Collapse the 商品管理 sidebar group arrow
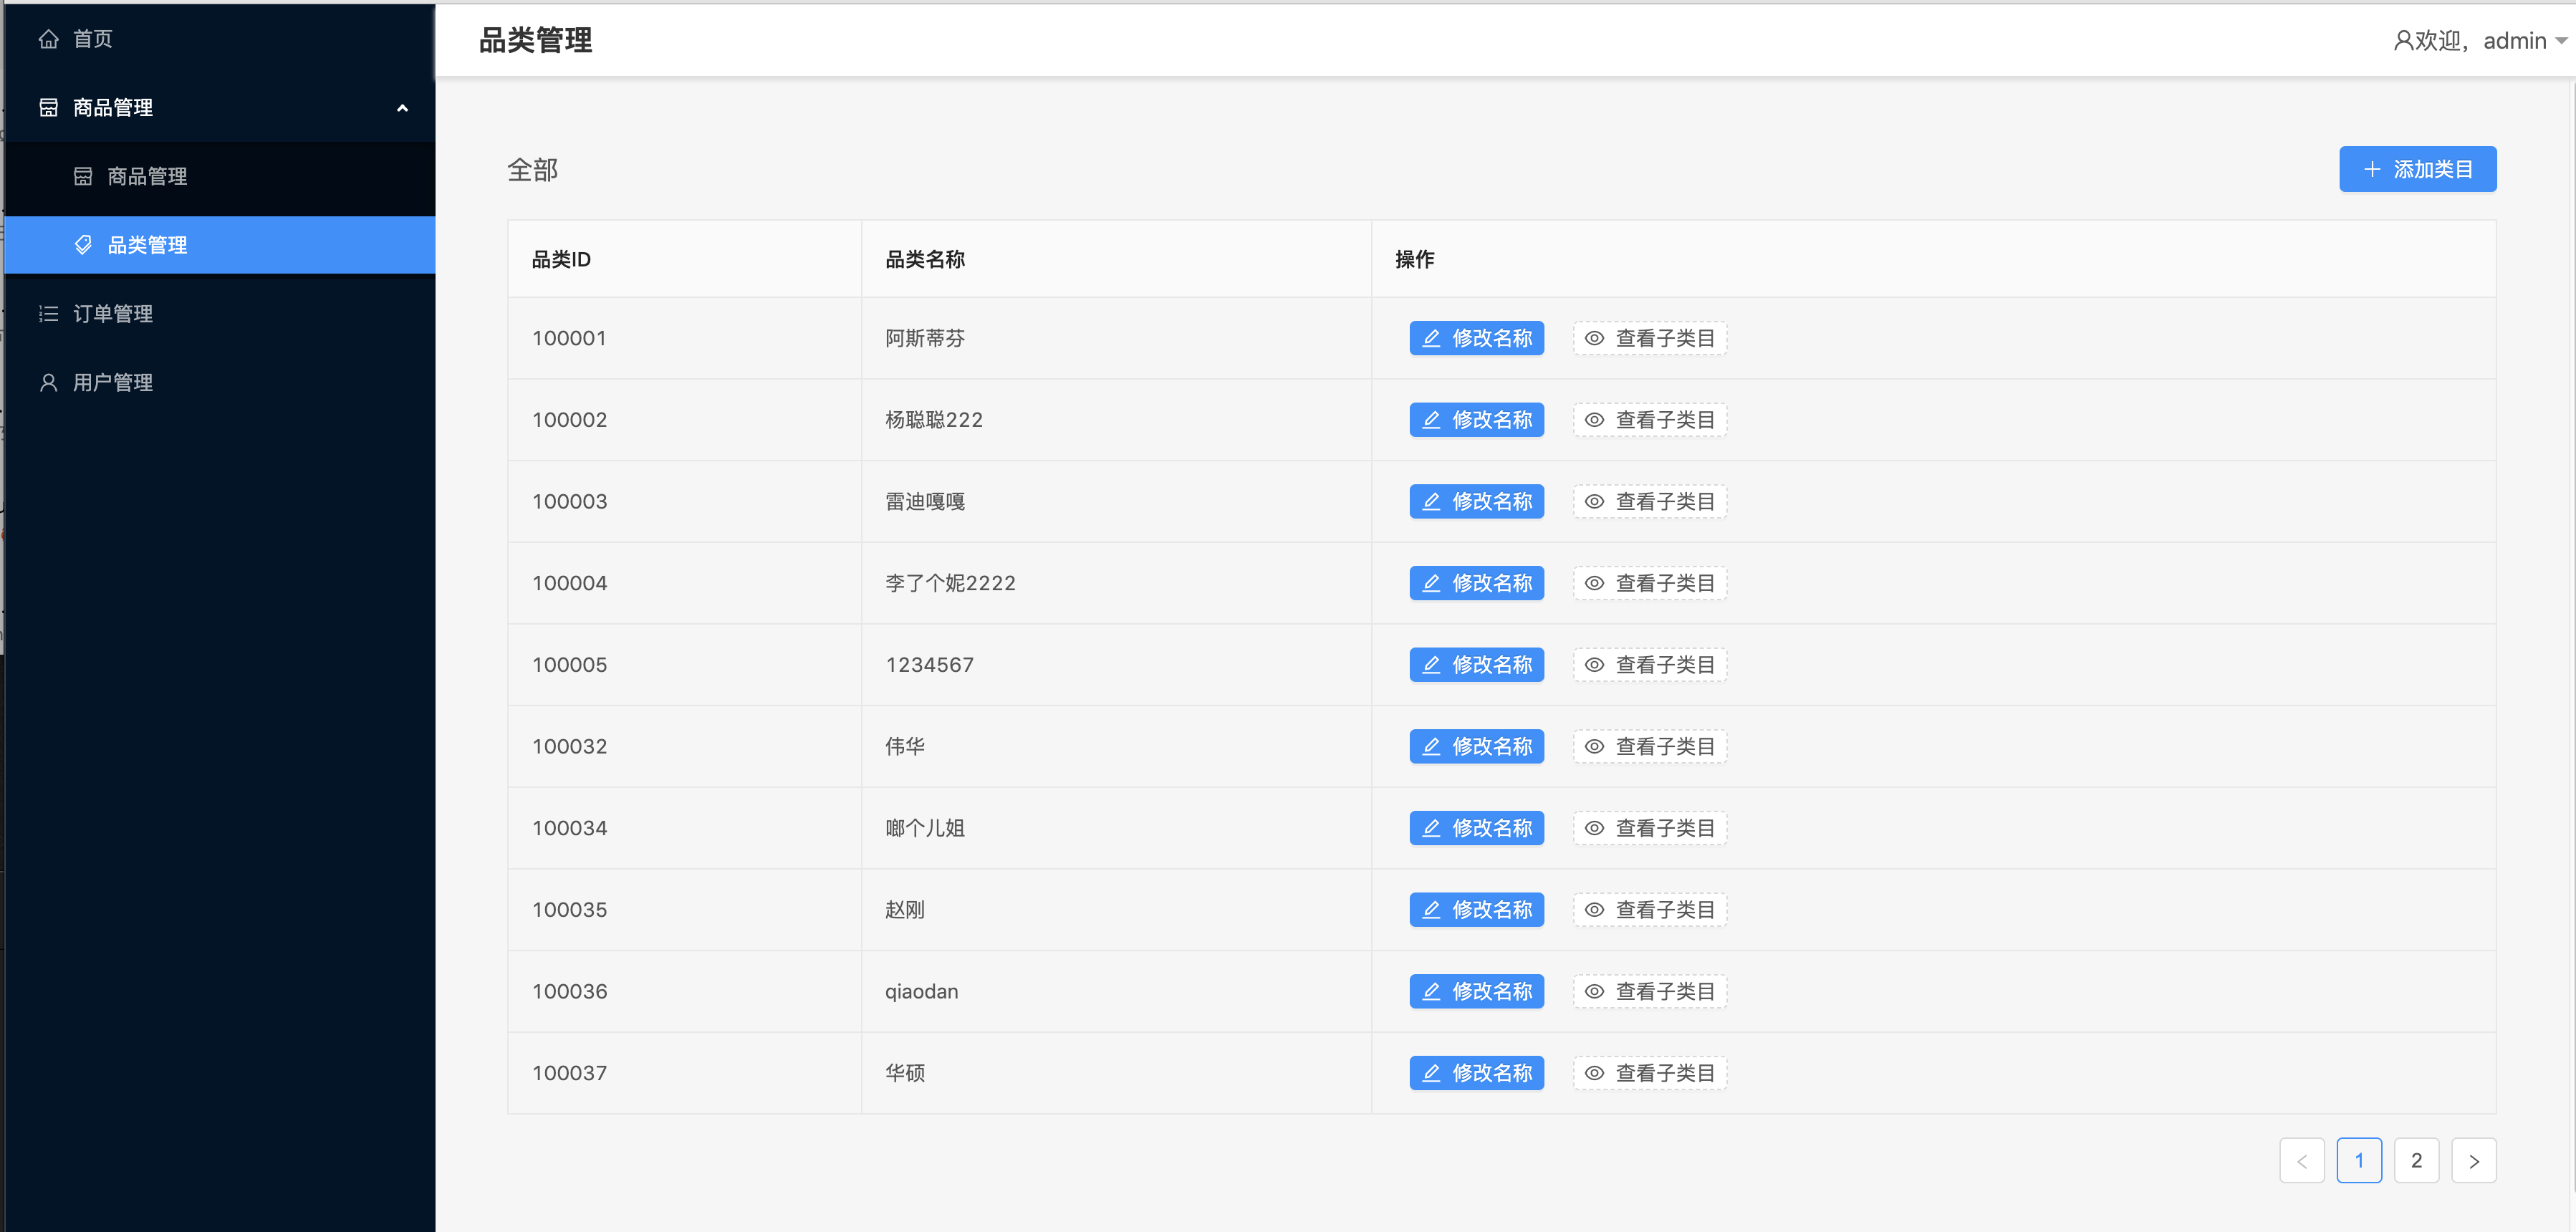Image resolution: width=2576 pixels, height=1232 pixels. (x=402, y=108)
